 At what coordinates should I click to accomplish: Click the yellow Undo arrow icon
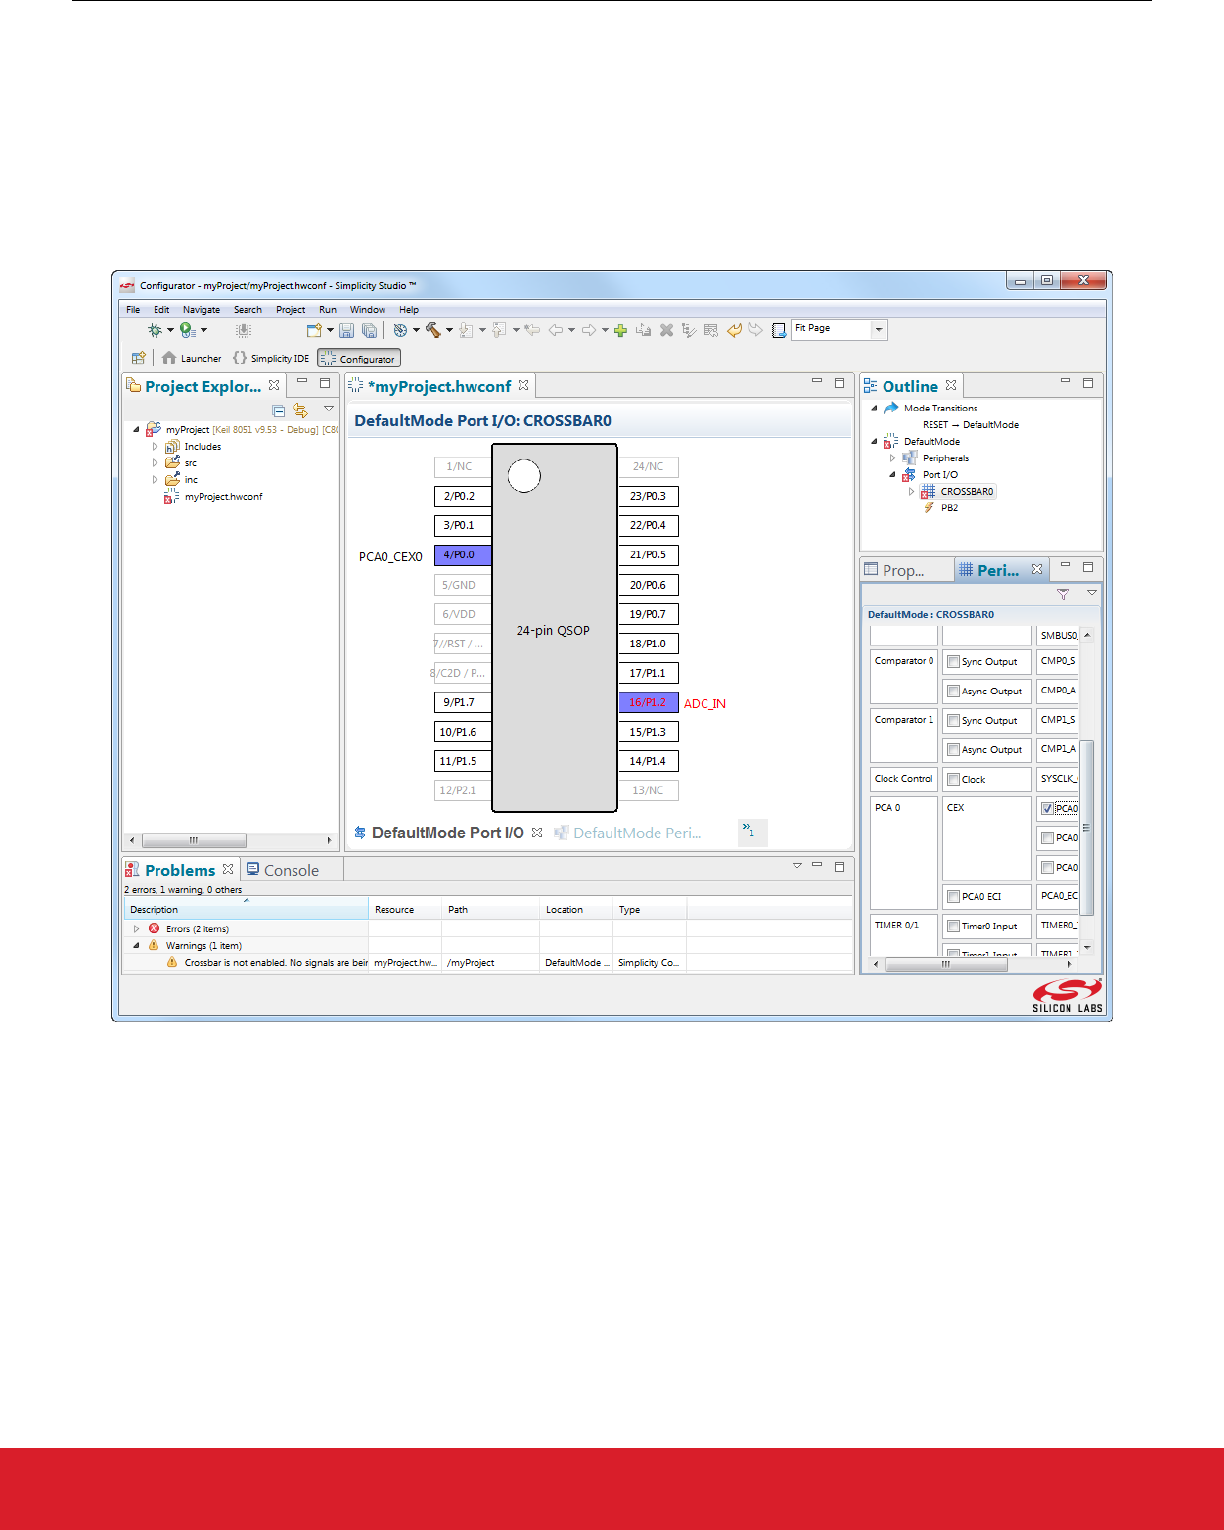[x=734, y=330]
